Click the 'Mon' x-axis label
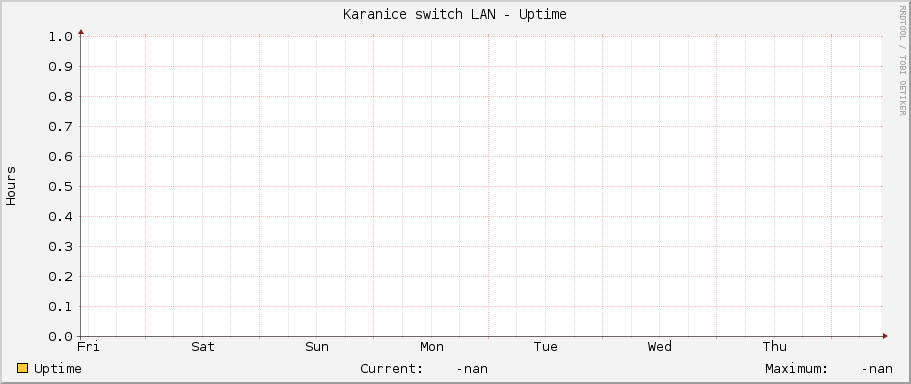This screenshot has height=384, width=911. 432,347
